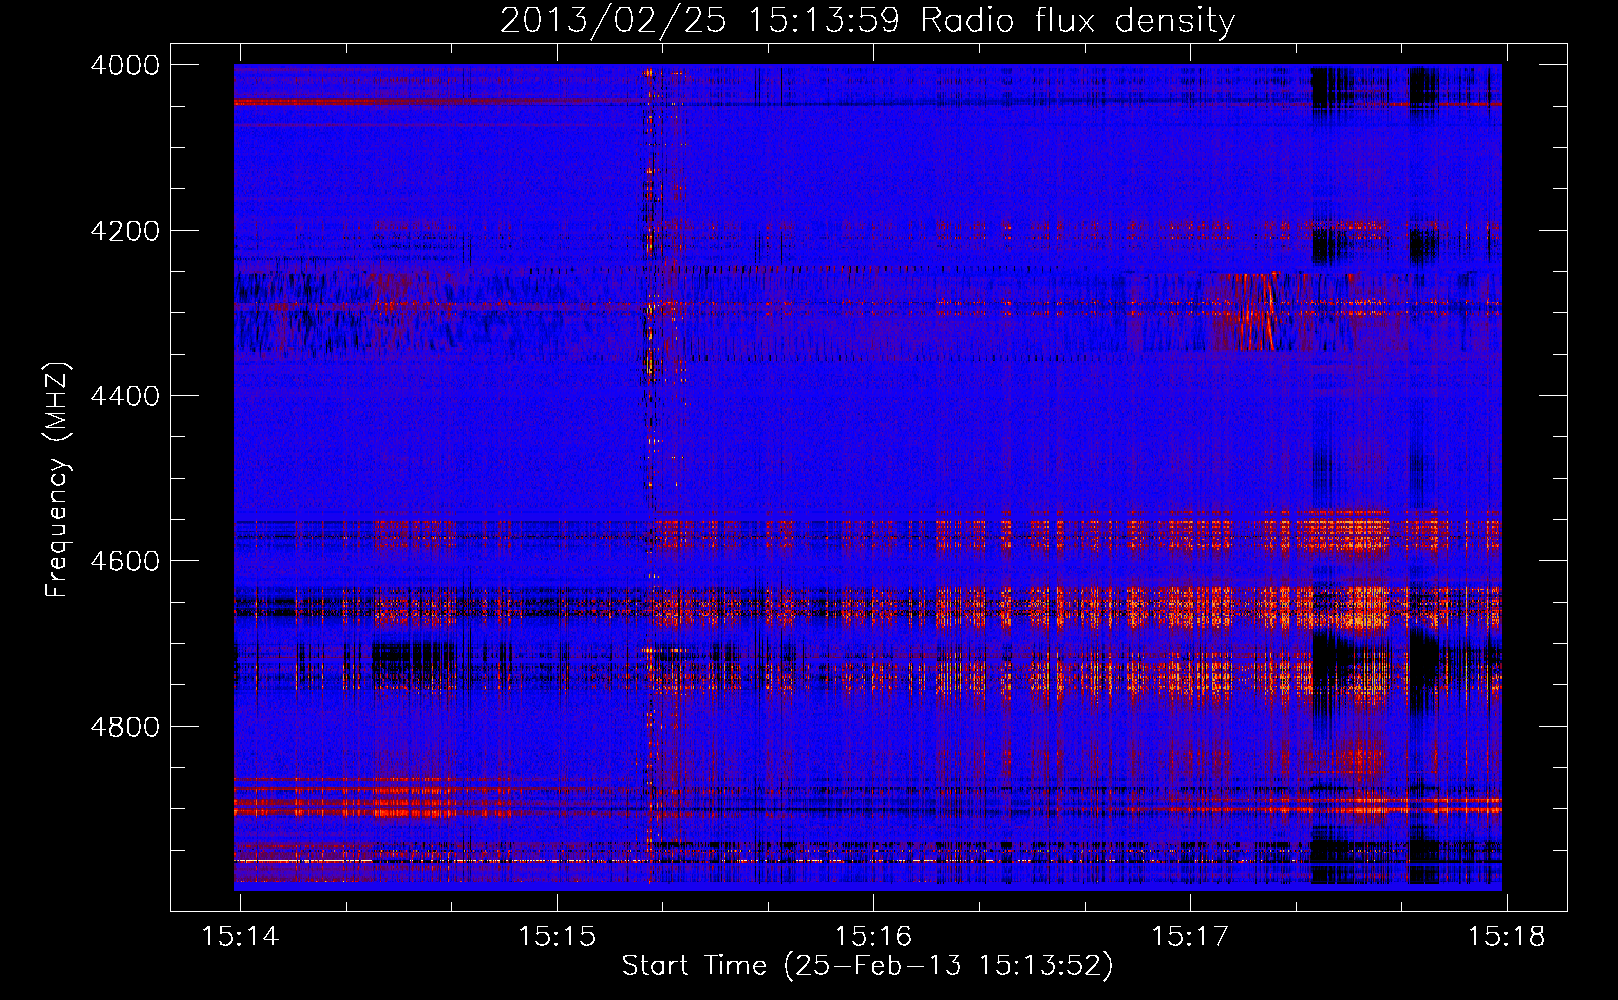The image size is (1618, 1000).
Task: Click the 4200 frequency axis label
Action: (125, 230)
